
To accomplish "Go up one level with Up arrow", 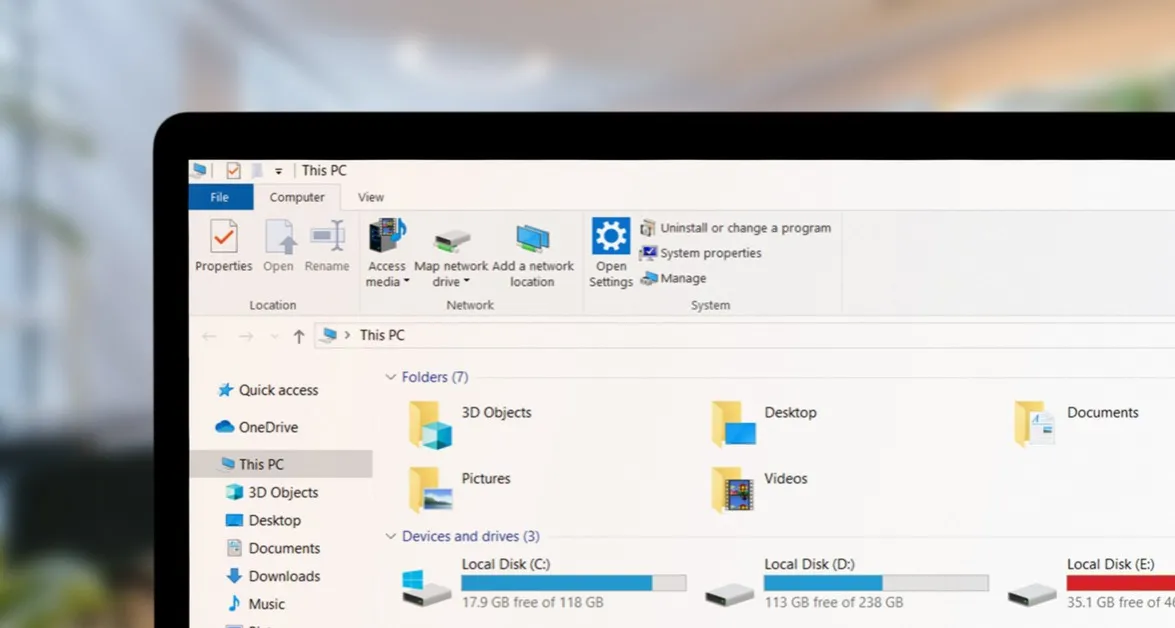I will 299,336.
